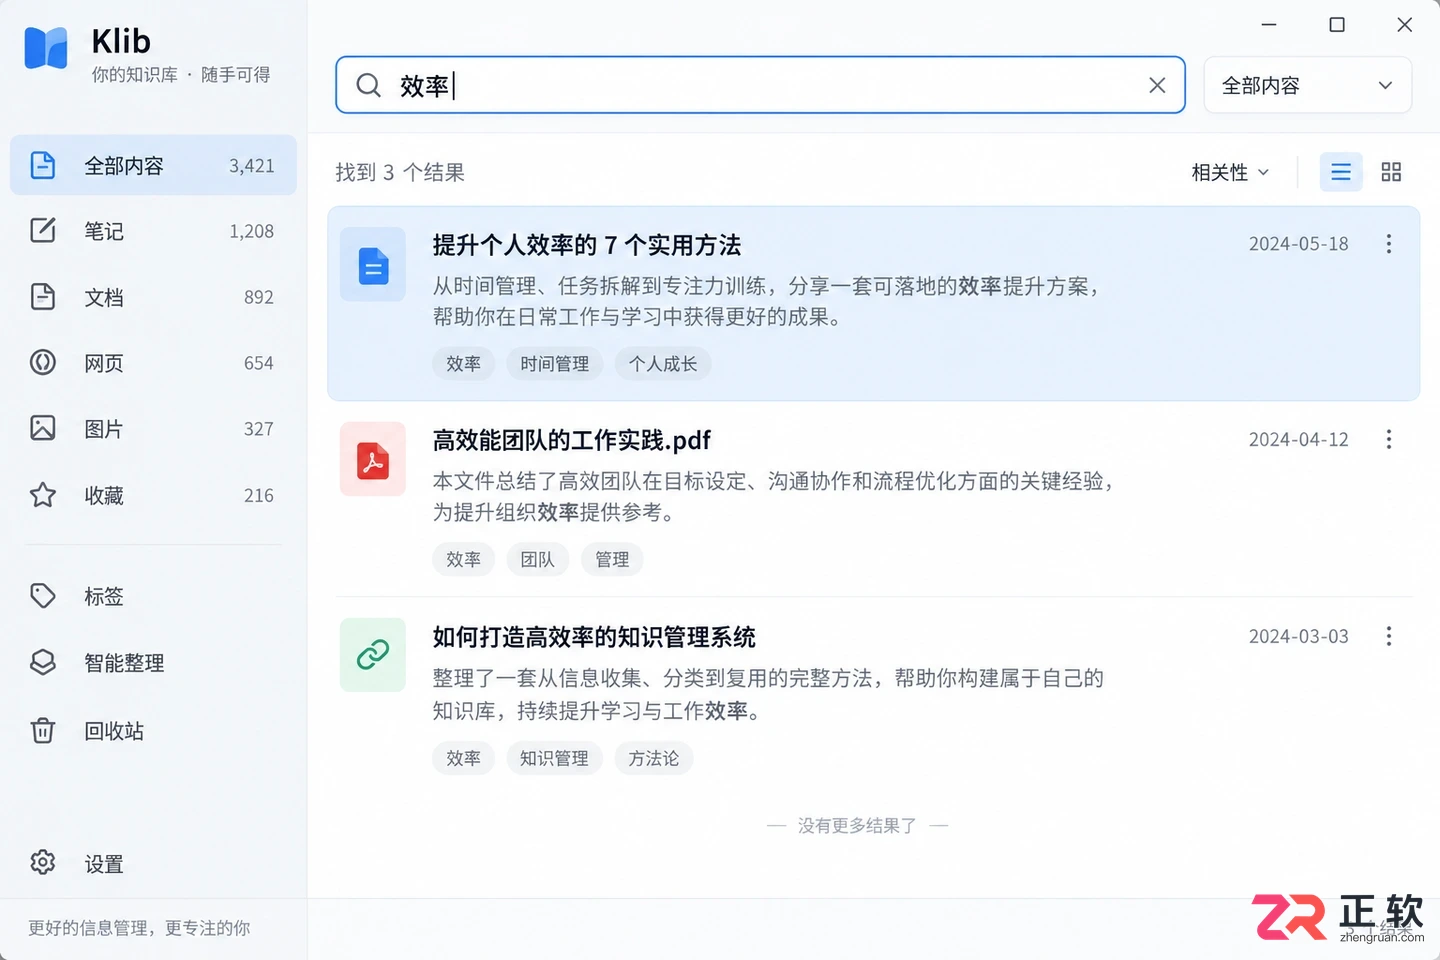Click the 知识管理 tag chip
The width and height of the screenshot is (1440, 960).
(554, 758)
